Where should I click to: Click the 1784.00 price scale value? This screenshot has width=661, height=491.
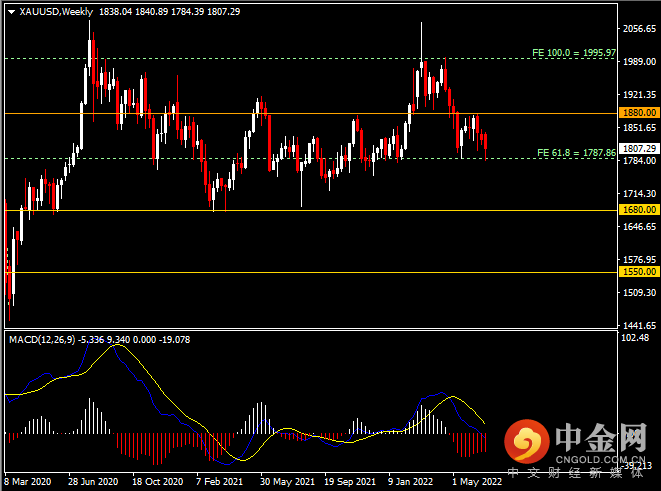coord(640,161)
